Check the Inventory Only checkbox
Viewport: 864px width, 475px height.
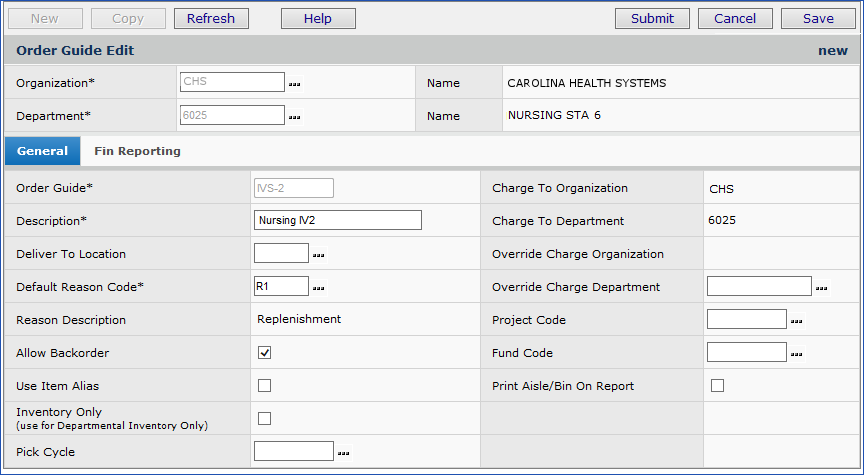click(265, 418)
